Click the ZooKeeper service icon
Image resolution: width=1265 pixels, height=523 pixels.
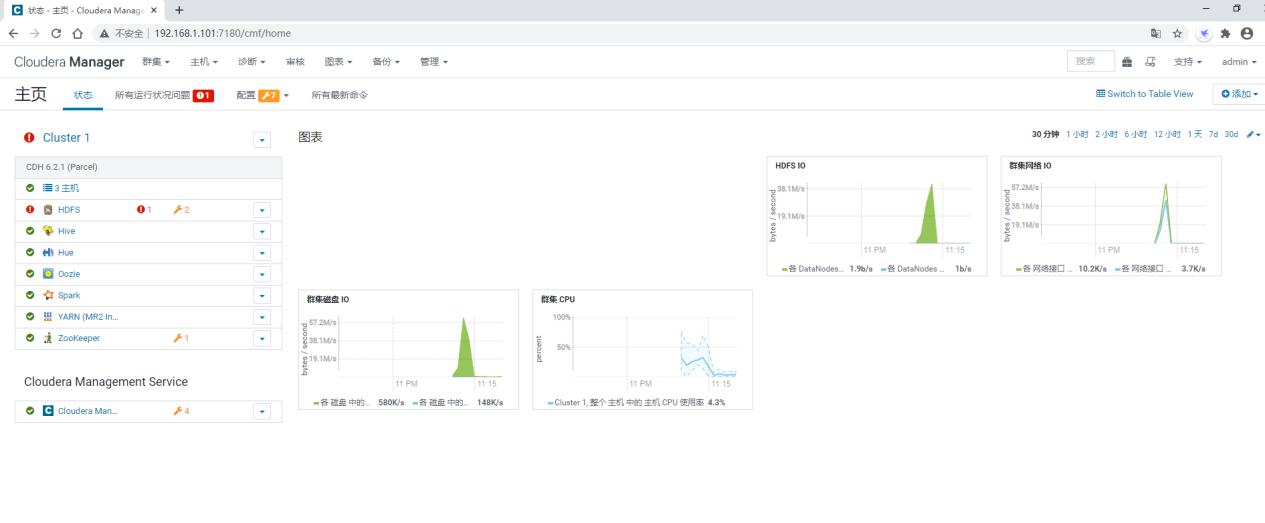pyautogui.click(x=48, y=338)
